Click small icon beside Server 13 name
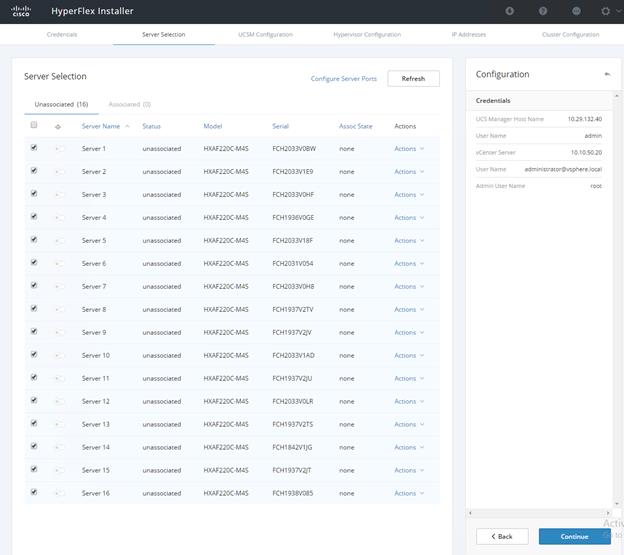The height and width of the screenshot is (555, 624). click(x=59, y=425)
